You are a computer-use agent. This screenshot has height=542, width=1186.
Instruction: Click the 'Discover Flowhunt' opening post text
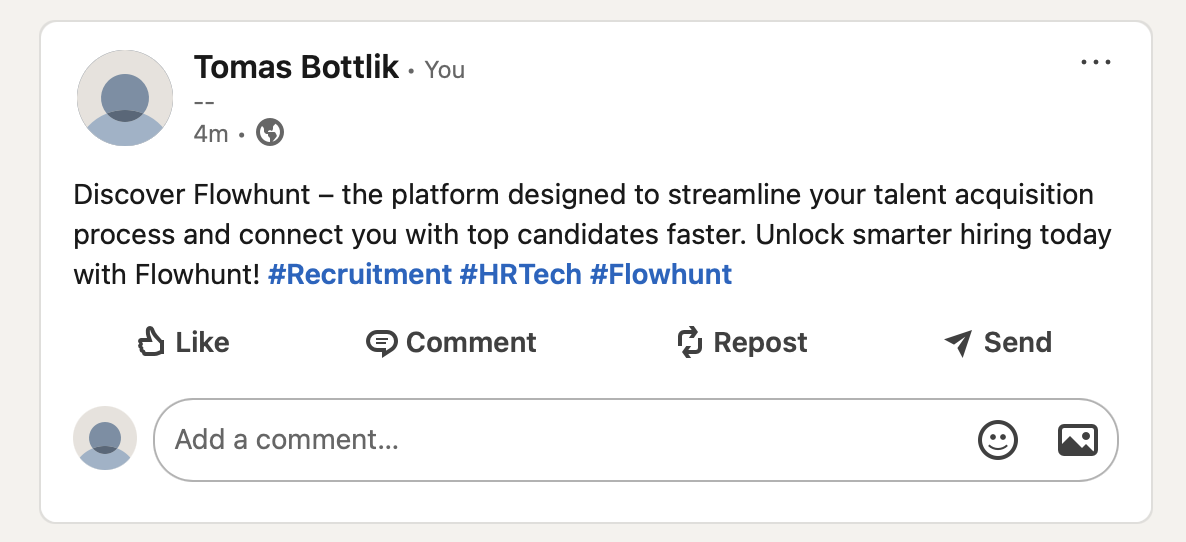(188, 194)
